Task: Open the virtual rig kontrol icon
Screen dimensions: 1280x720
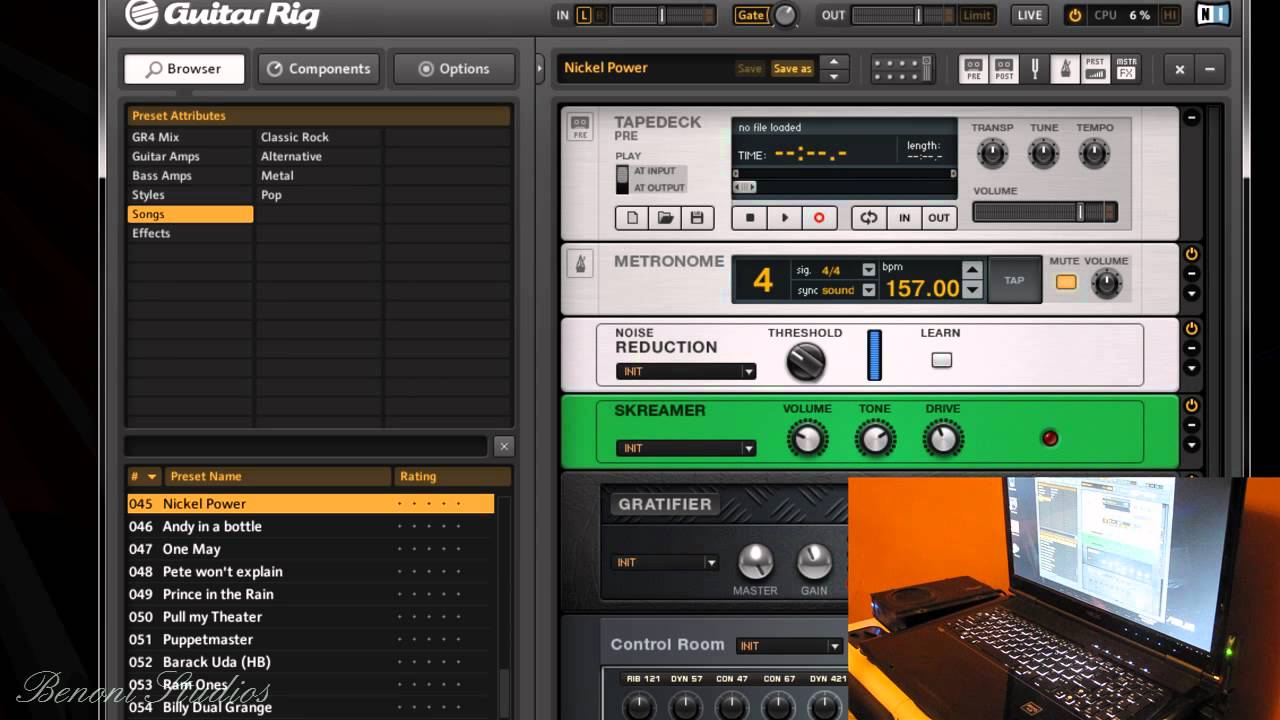Action: coord(903,68)
